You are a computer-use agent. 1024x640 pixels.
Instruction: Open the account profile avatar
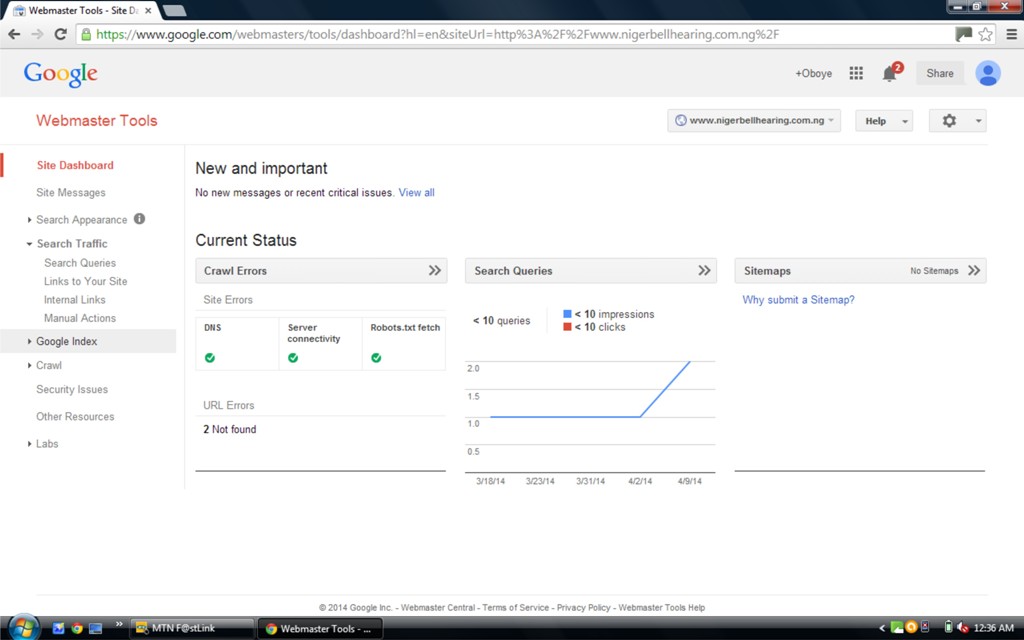point(988,73)
